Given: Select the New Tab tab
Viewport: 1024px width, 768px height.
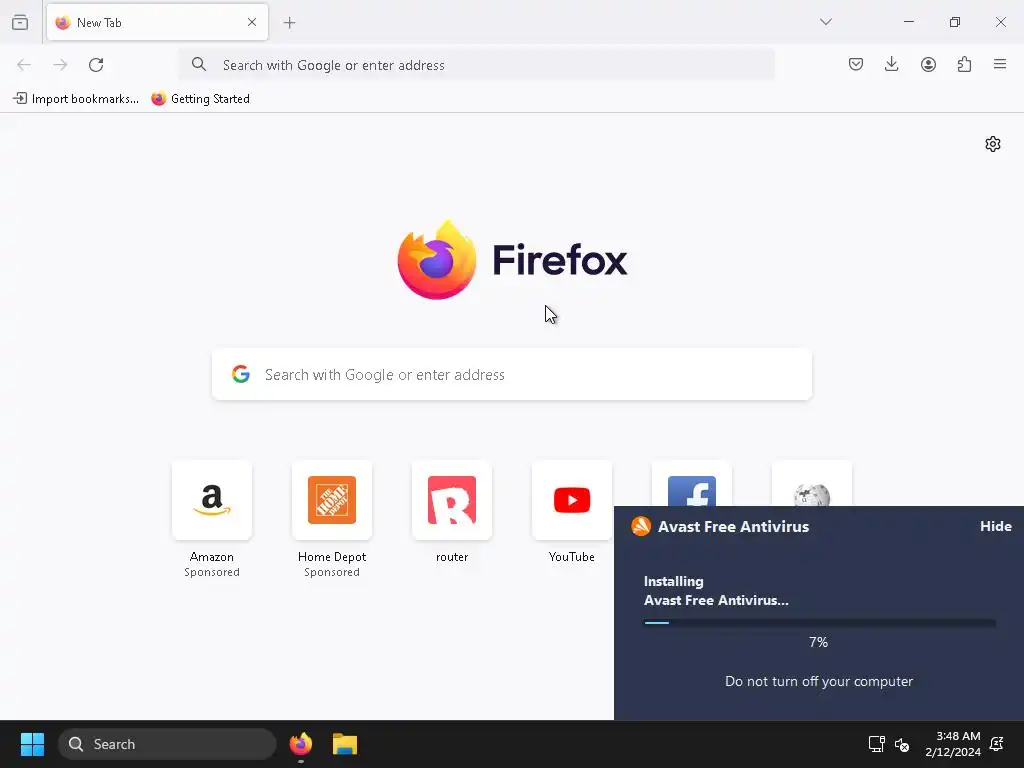Looking at the screenshot, I should pos(157,22).
